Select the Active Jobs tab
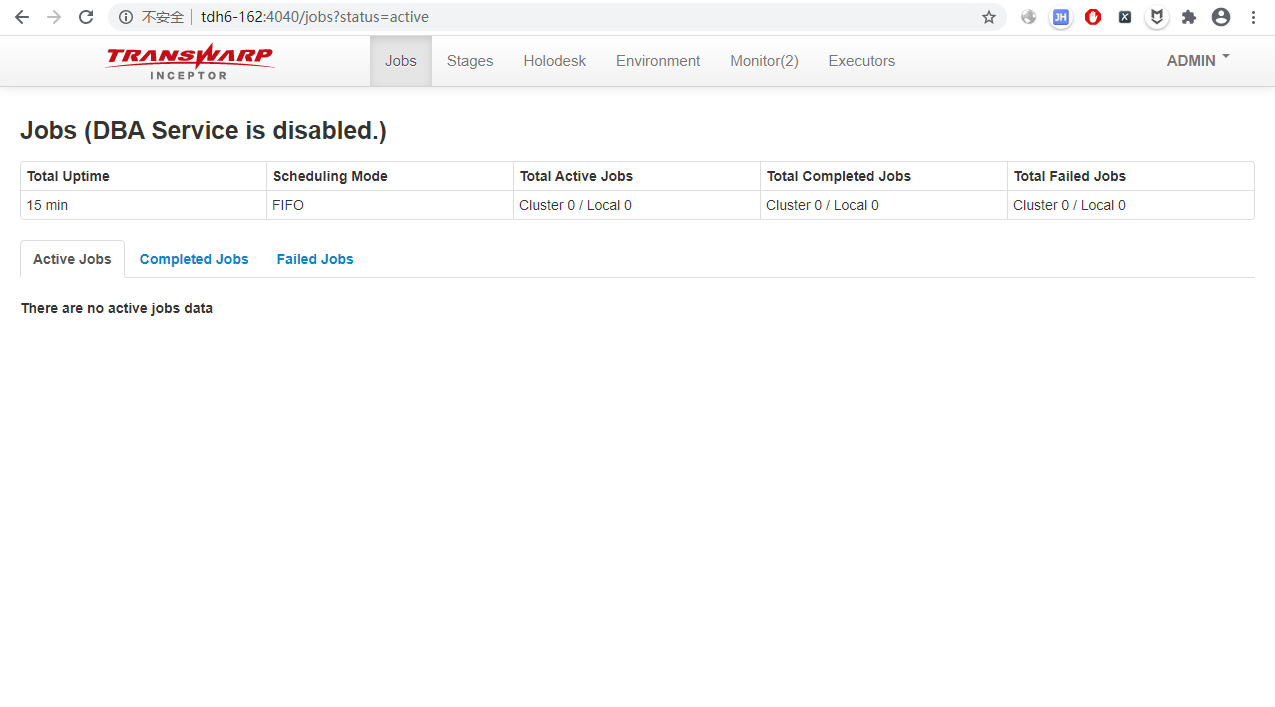 pos(72,259)
